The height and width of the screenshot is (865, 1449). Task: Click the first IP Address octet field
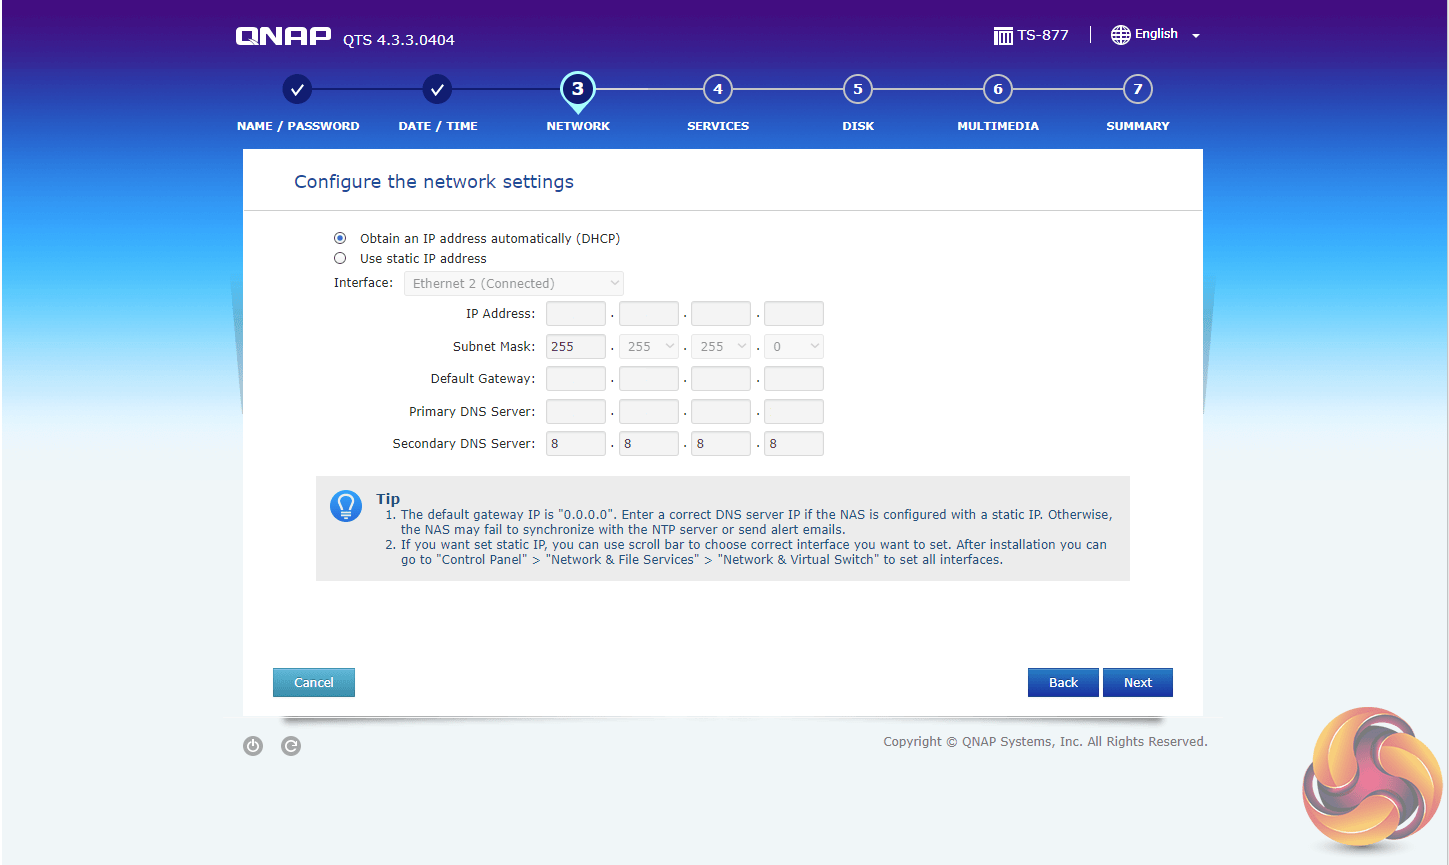tap(576, 314)
